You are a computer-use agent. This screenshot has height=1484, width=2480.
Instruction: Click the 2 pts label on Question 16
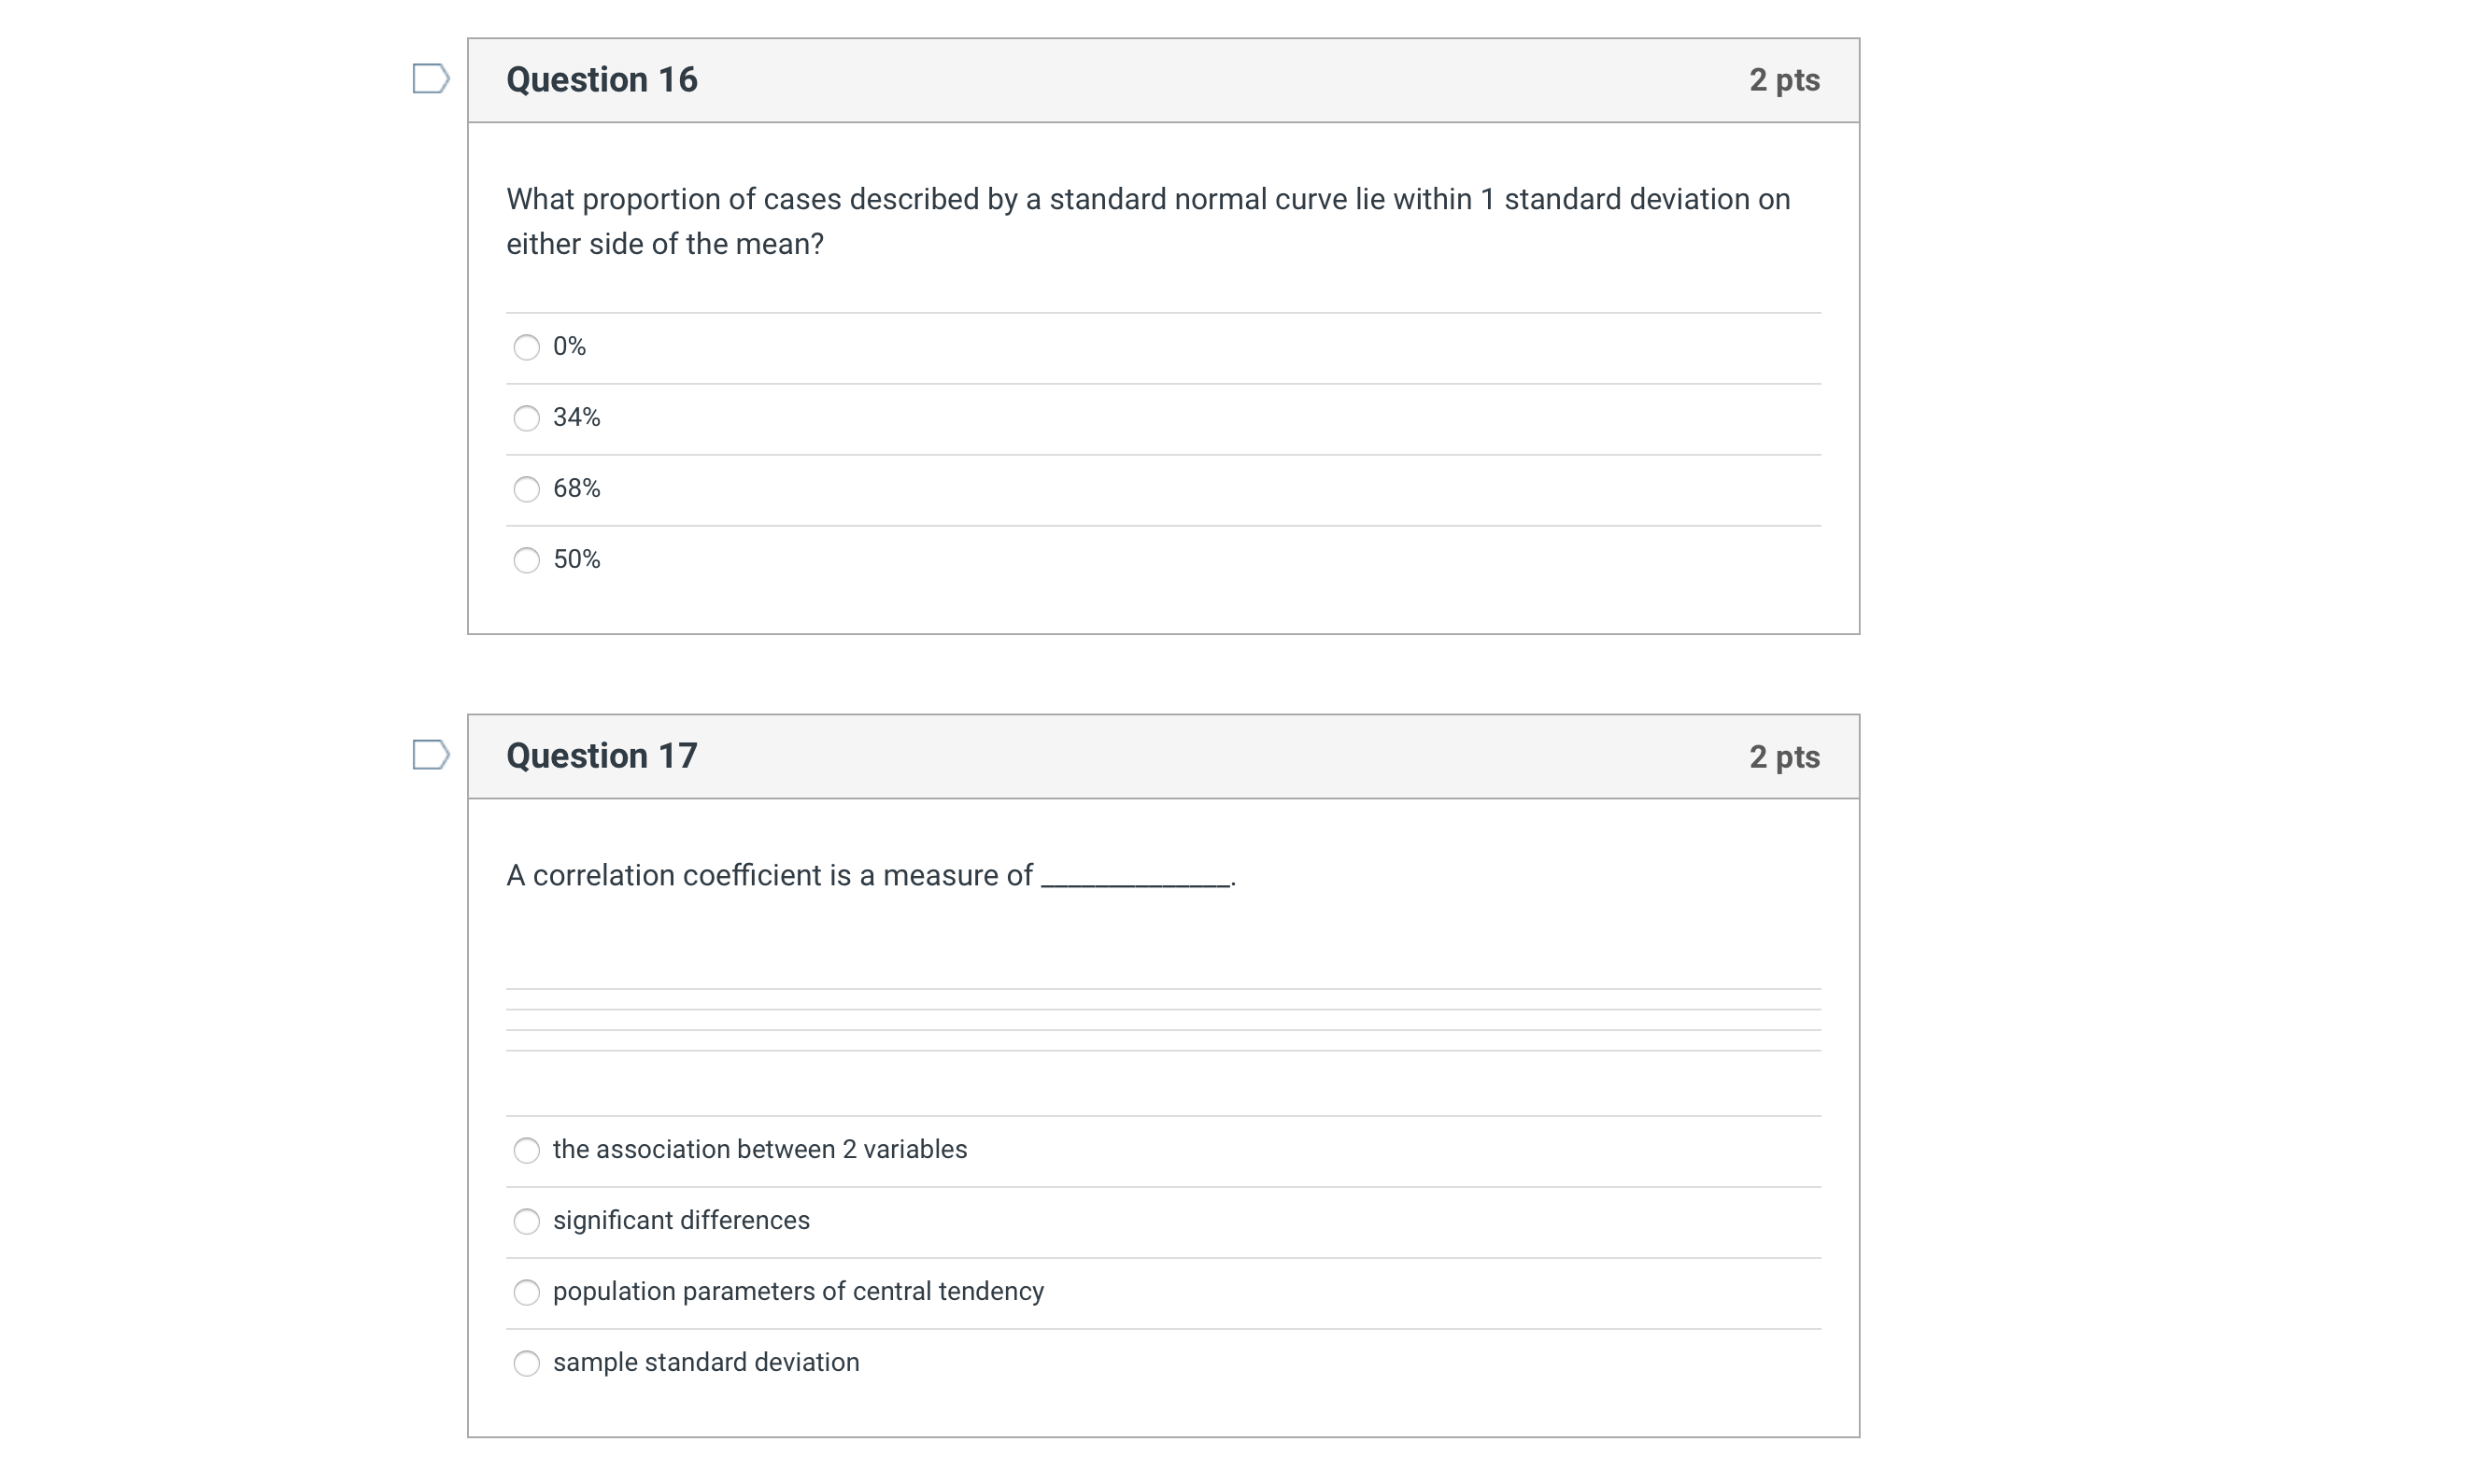click(x=1783, y=80)
